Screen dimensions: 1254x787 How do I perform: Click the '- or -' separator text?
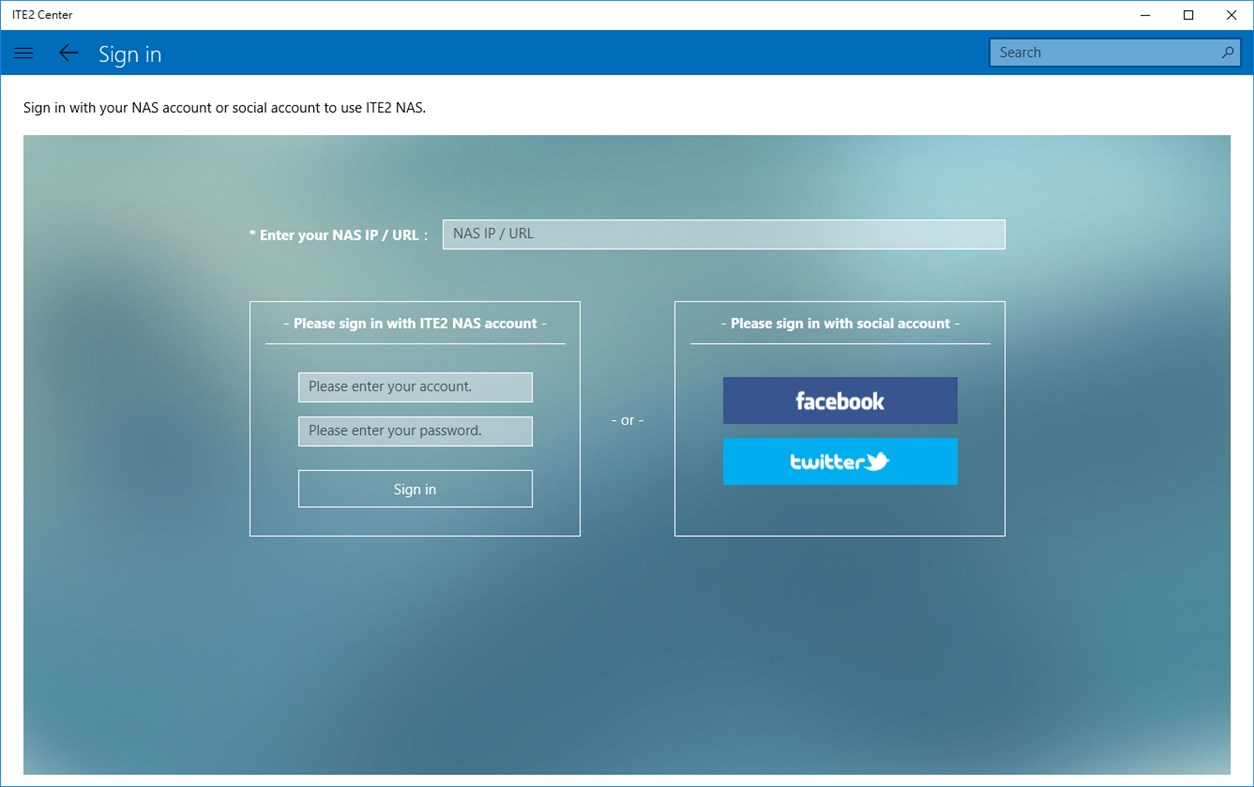click(627, 420)
